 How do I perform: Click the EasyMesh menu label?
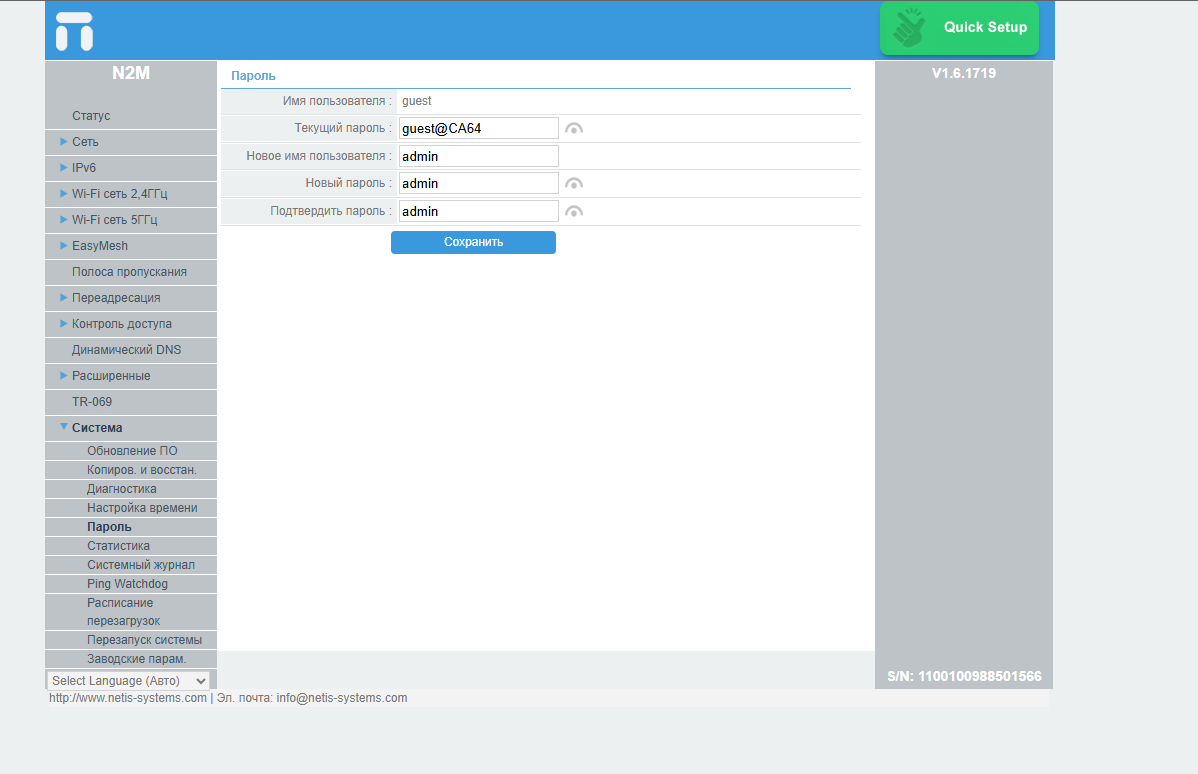tap(99, 246)
